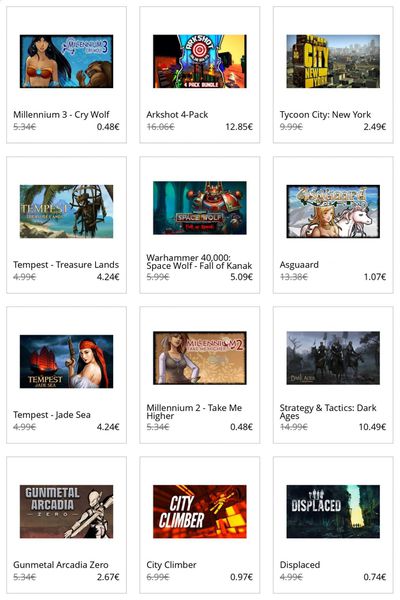
Task: Open the Tempest - Treasure Lands thumbnail
Action: 66,211
